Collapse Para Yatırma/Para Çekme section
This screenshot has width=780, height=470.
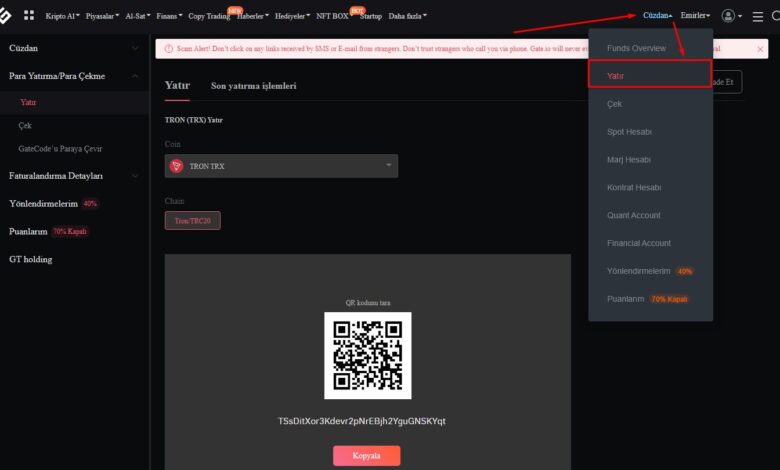[75, 76]
